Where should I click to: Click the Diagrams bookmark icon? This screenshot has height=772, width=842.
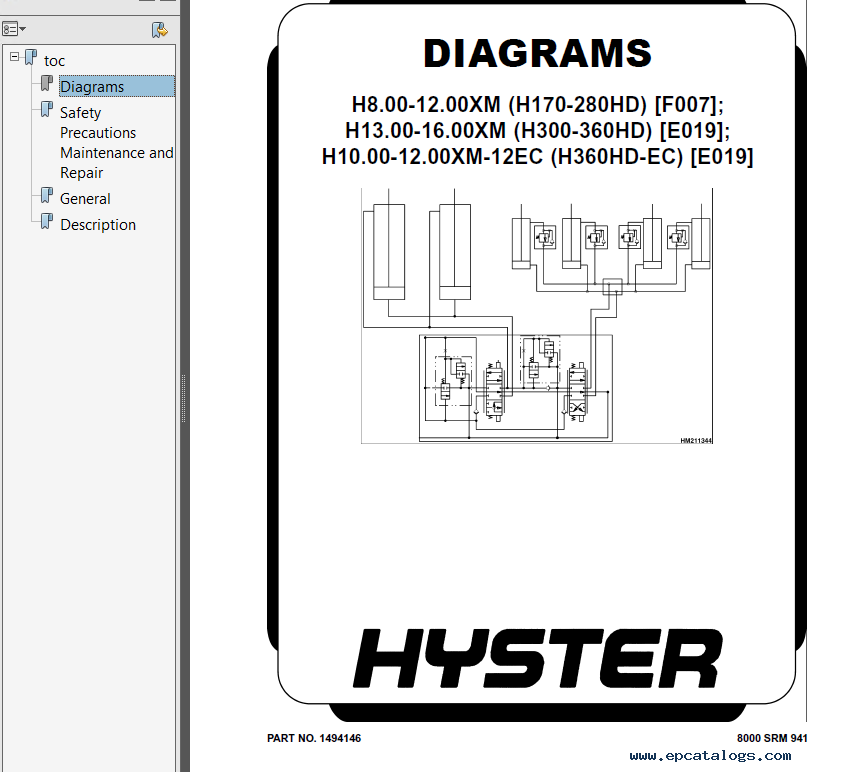(47, 83)
